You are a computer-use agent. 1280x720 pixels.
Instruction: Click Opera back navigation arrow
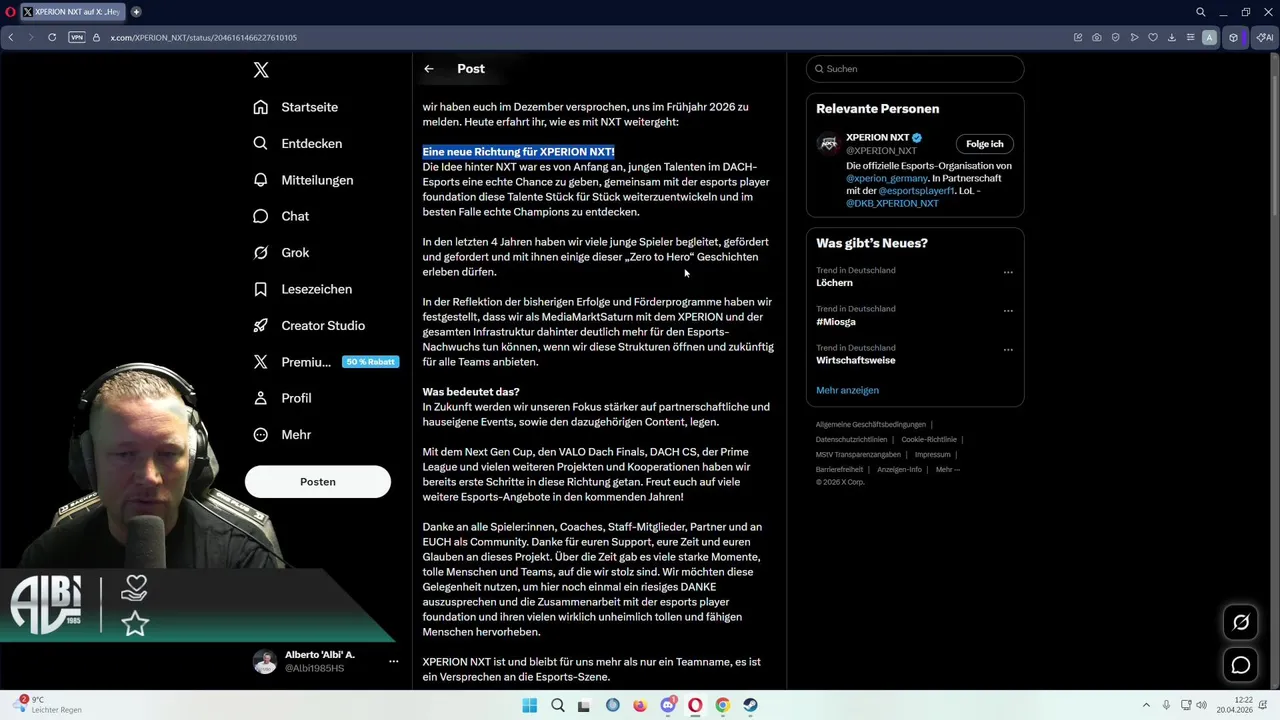[x=11, y=37]
